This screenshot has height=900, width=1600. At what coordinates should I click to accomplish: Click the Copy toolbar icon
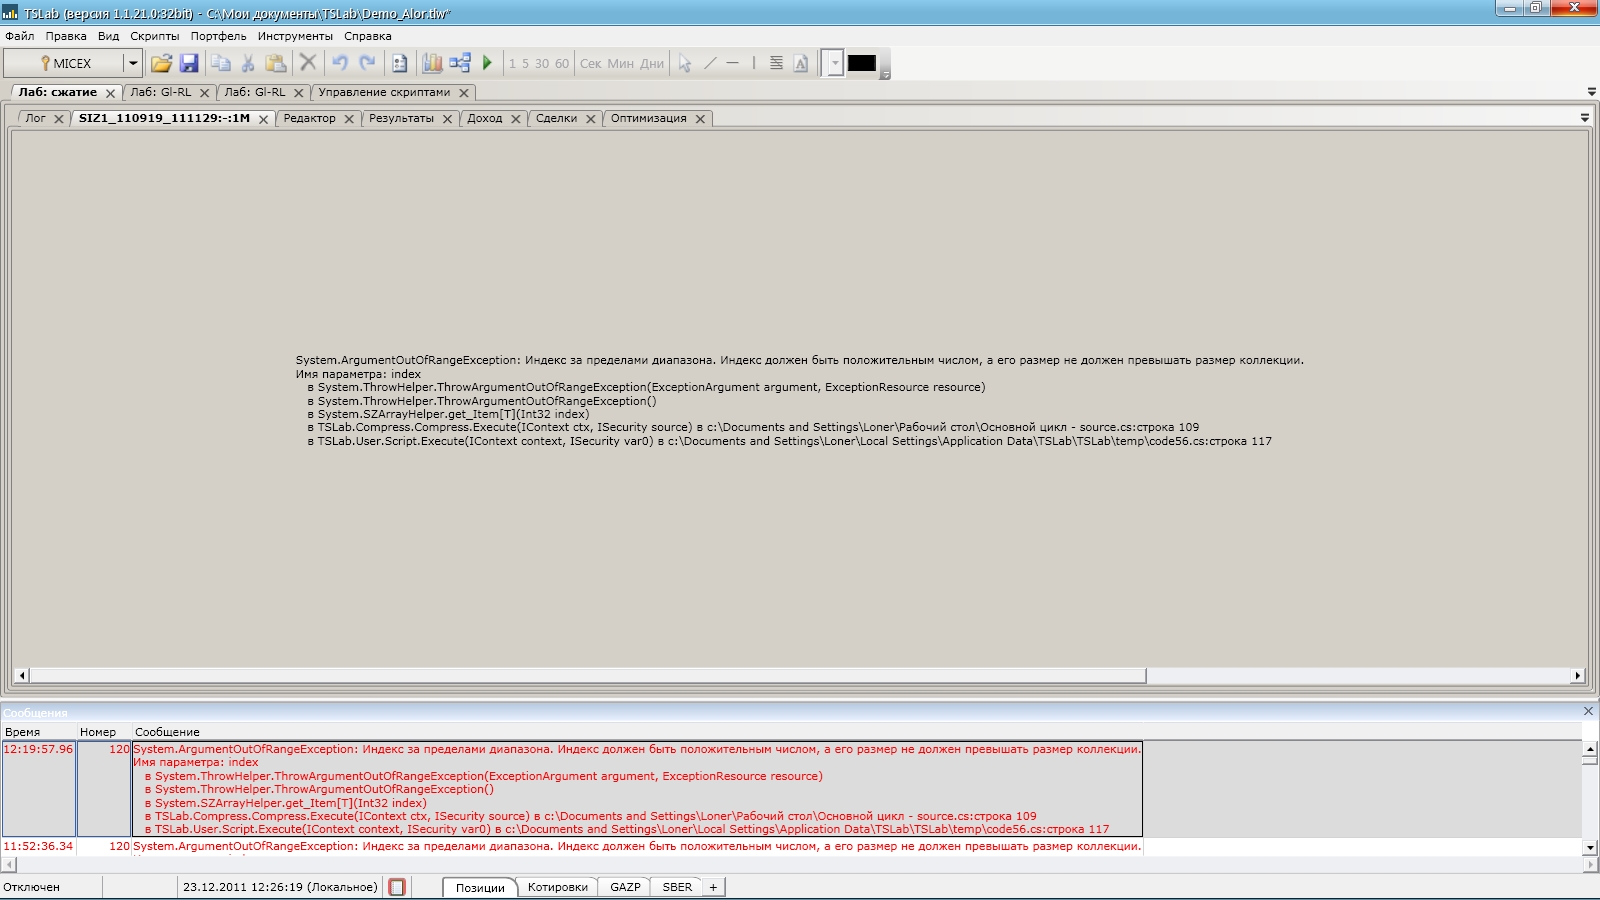pyautogui.click(x=221, y=63)
